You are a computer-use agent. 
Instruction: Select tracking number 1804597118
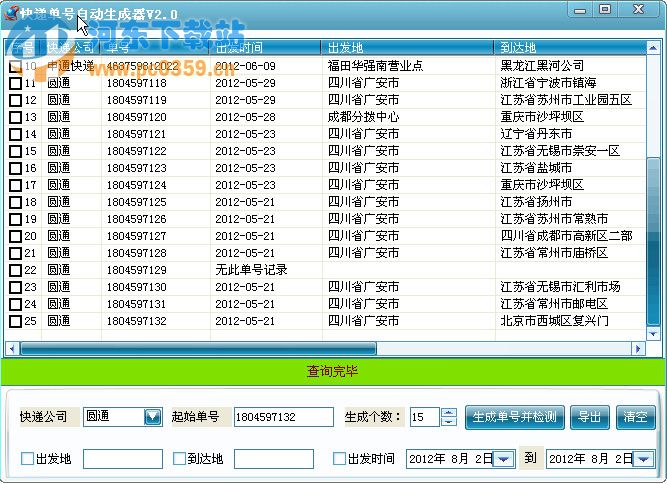tap(137, 83)
